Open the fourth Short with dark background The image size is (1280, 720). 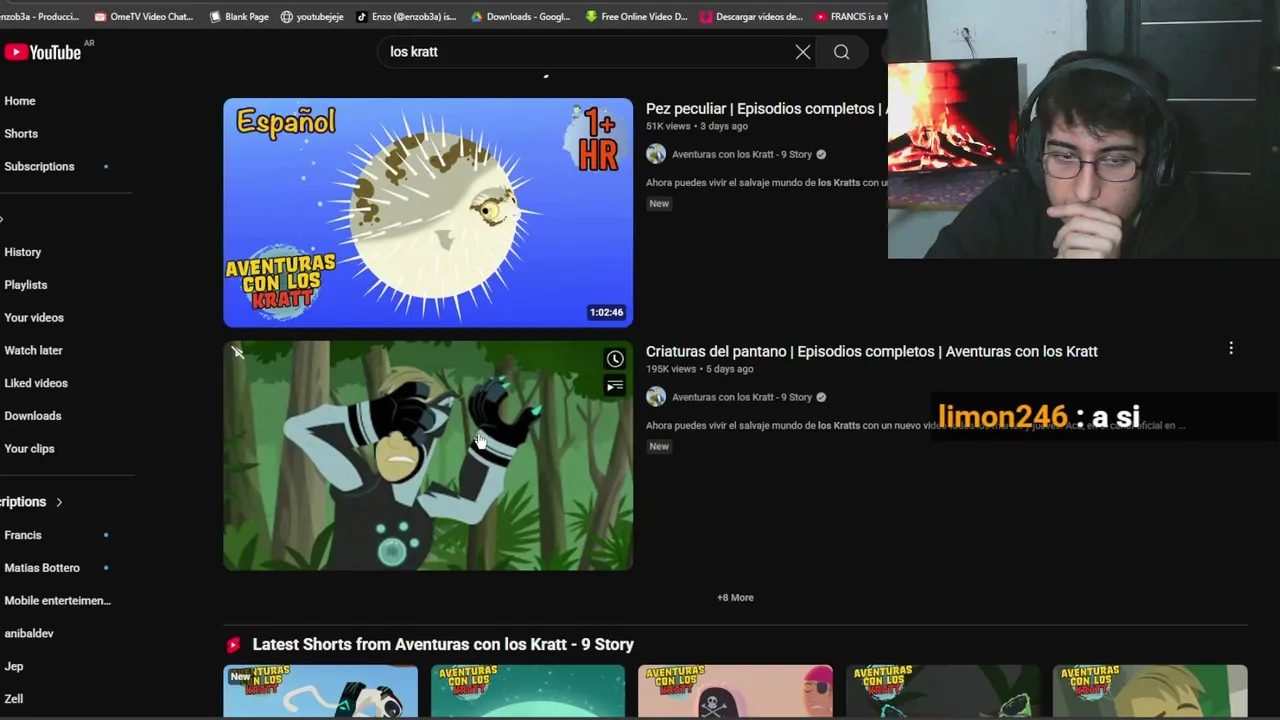pyautogui.click(x=943, y=691)
